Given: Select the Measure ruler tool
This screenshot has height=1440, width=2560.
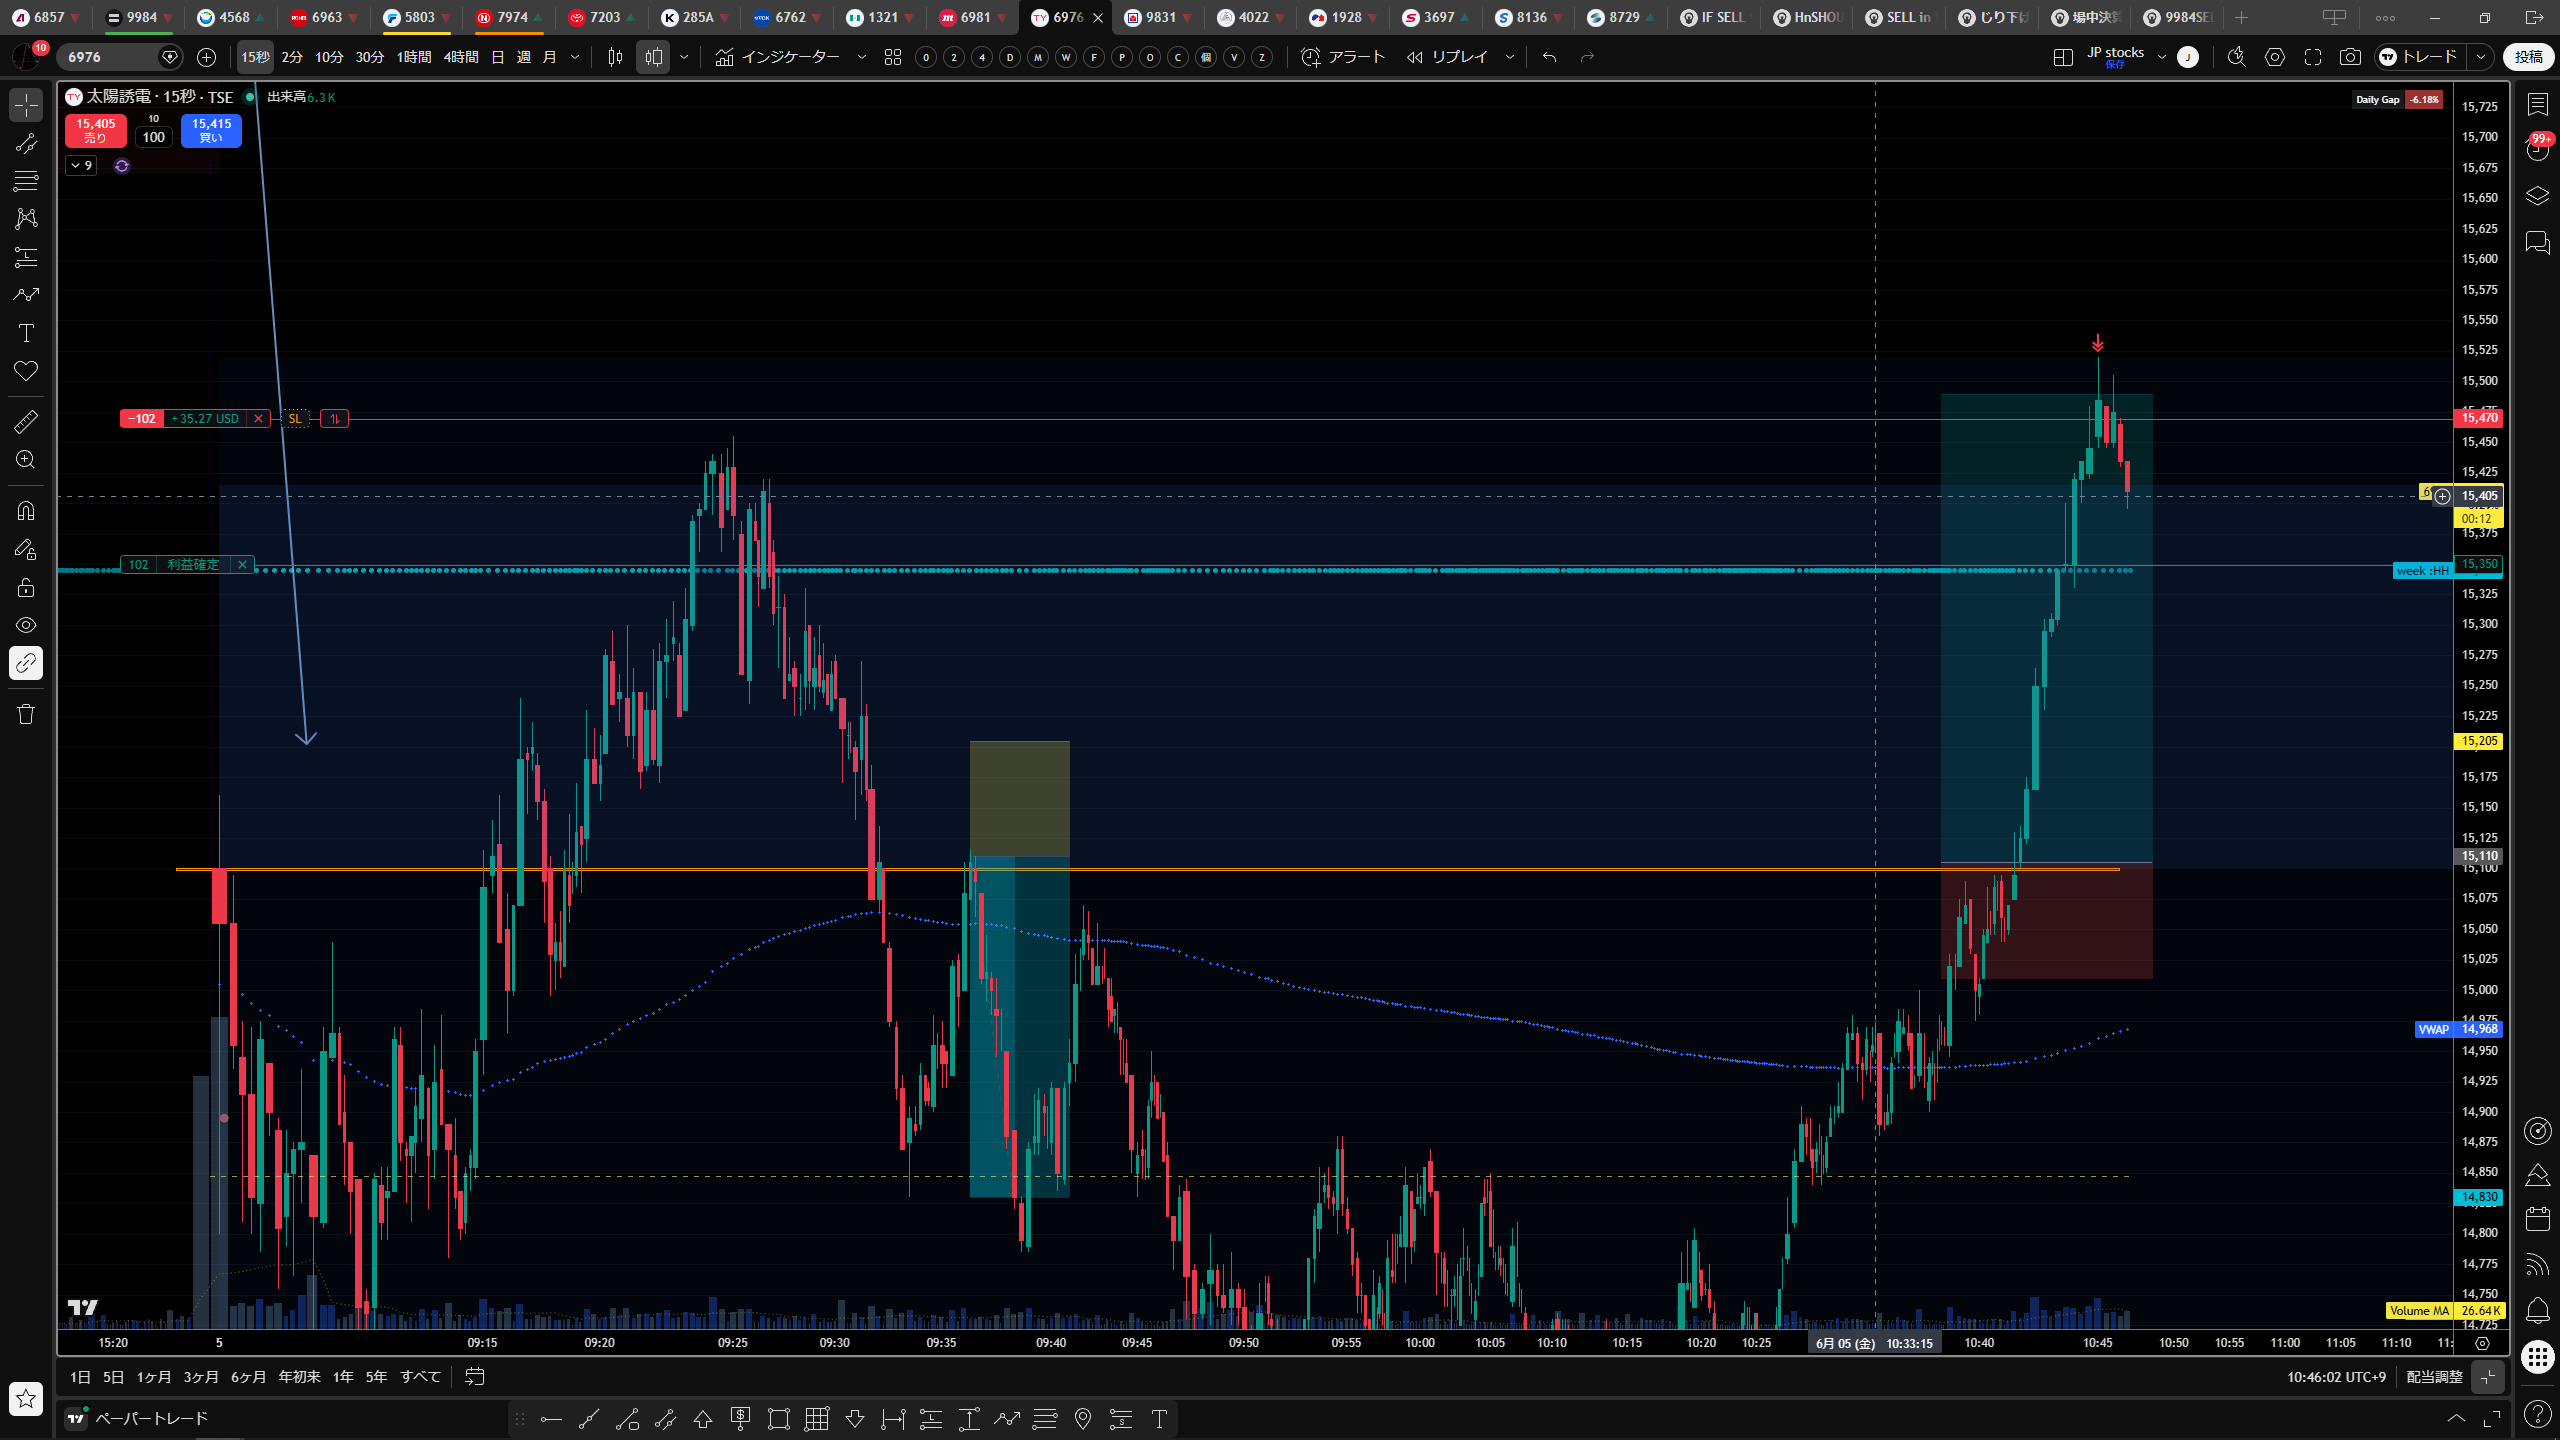Looking at the screenshot, I should pos(26,421).
